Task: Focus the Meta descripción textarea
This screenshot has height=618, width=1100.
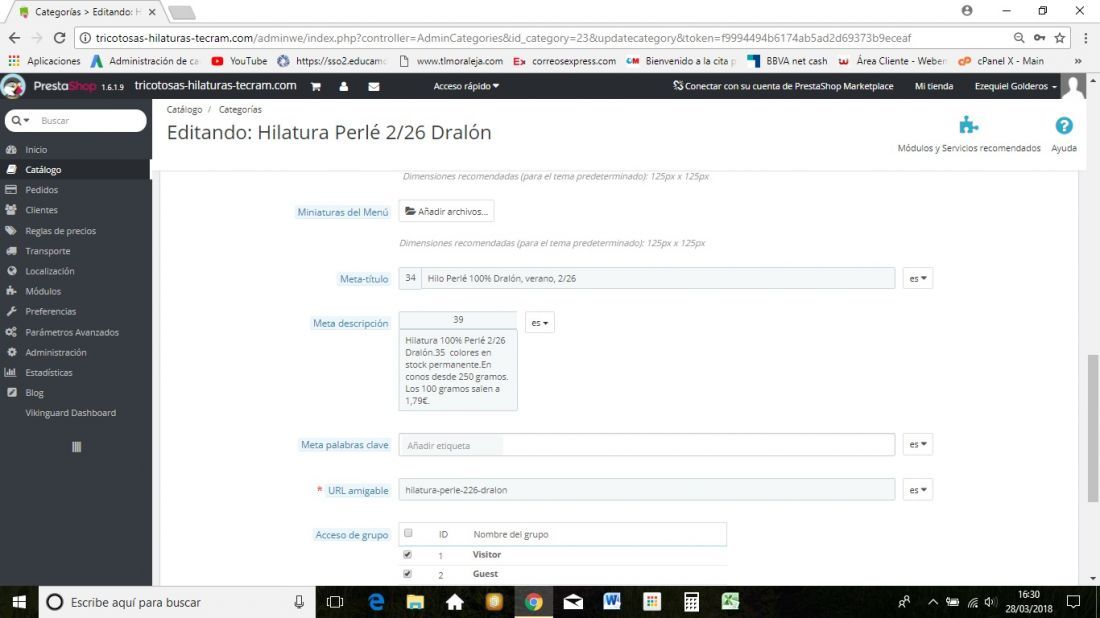Action: (458, 370)
